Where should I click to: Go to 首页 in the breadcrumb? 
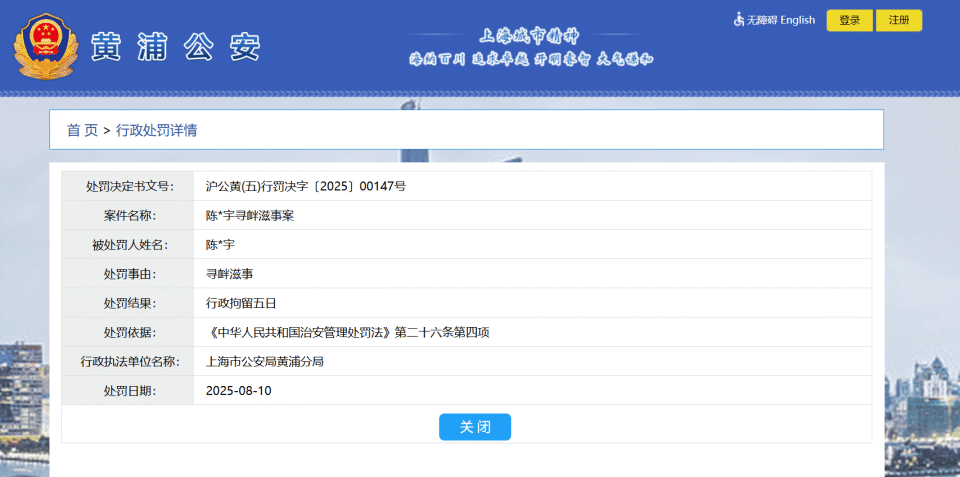[82, 130]
